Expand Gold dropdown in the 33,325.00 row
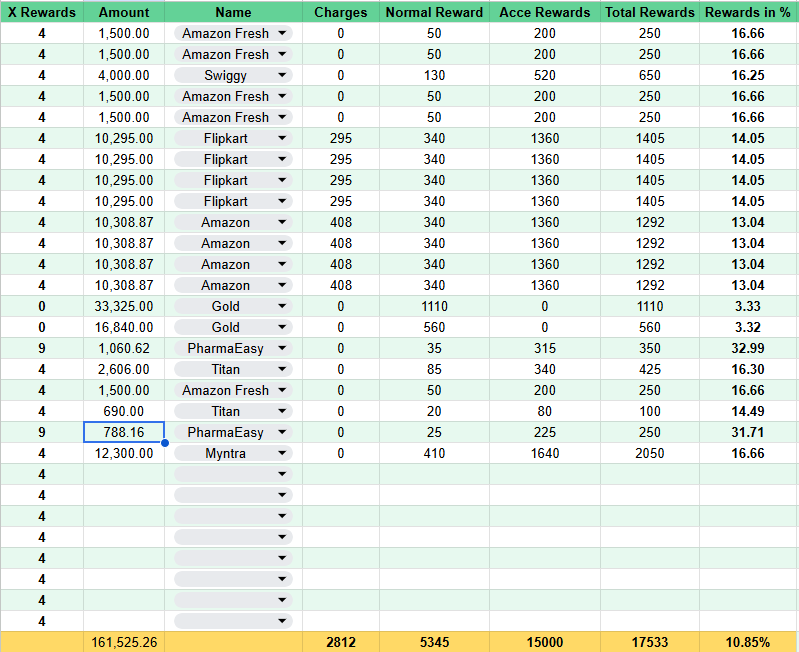The width and height of the screenshot is (799, 652). pyautogui.click(x=282, y=306)
